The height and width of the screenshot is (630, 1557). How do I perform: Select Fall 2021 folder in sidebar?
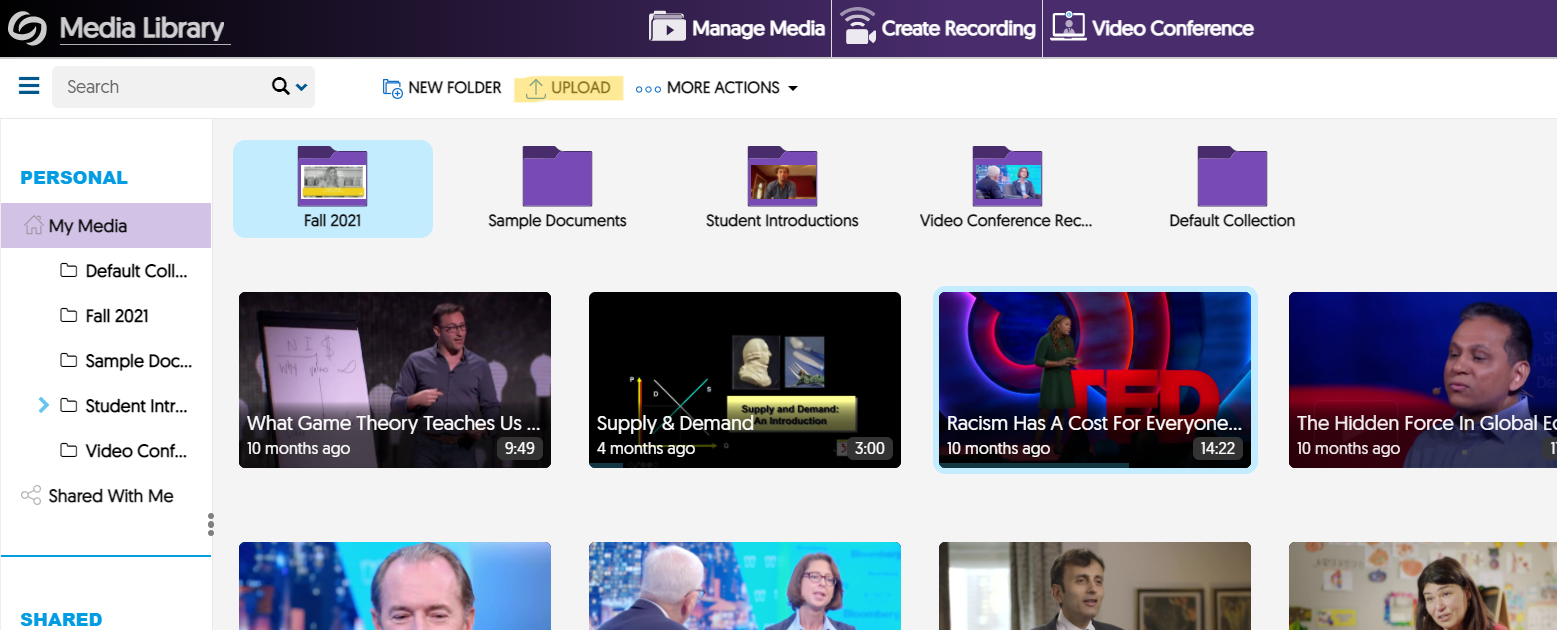pos(106,316)
